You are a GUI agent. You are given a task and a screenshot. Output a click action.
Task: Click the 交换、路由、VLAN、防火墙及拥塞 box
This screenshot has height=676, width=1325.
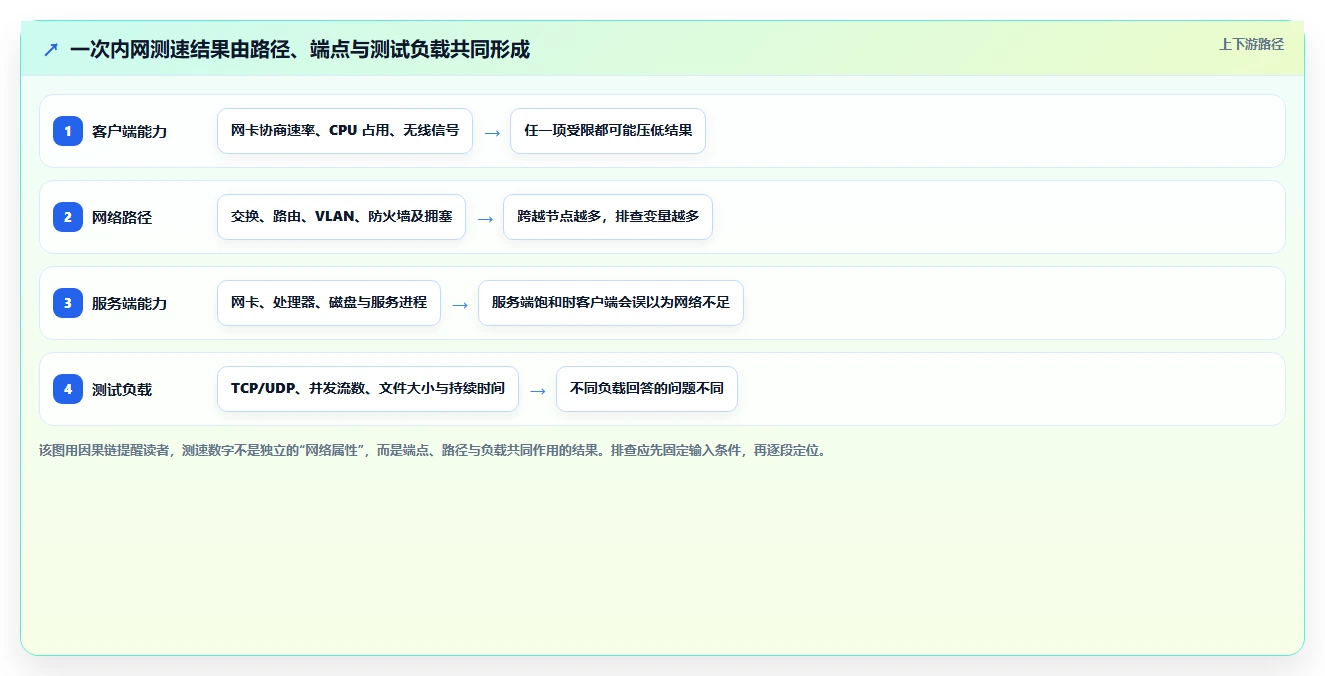pos(341,217)
